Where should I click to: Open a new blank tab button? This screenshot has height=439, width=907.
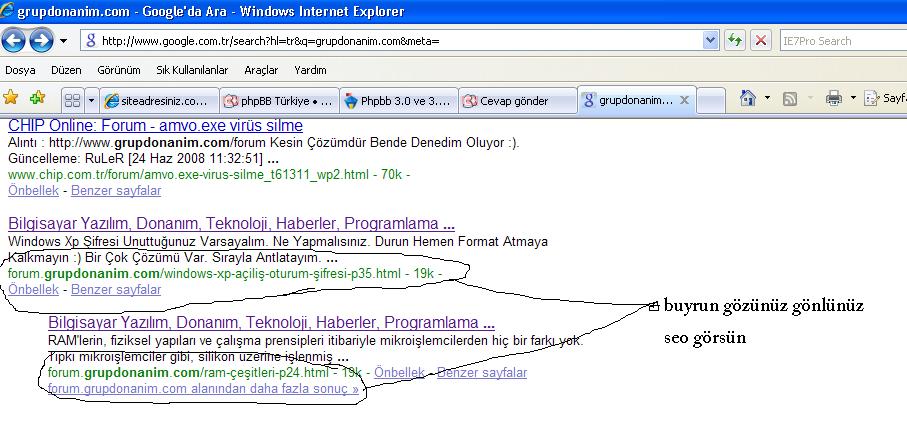(x=711, y=101)
